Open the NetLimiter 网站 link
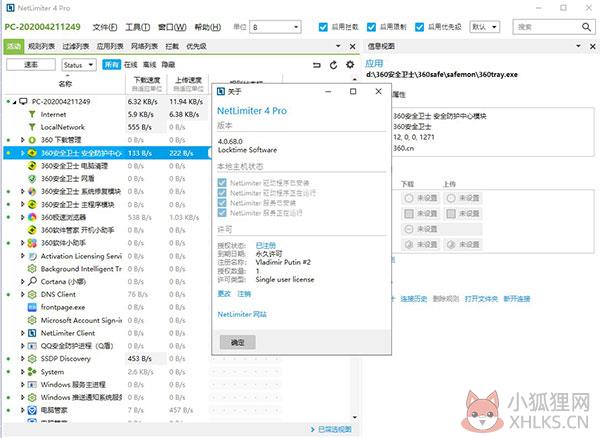600x438 pixels. coord(242,314)
